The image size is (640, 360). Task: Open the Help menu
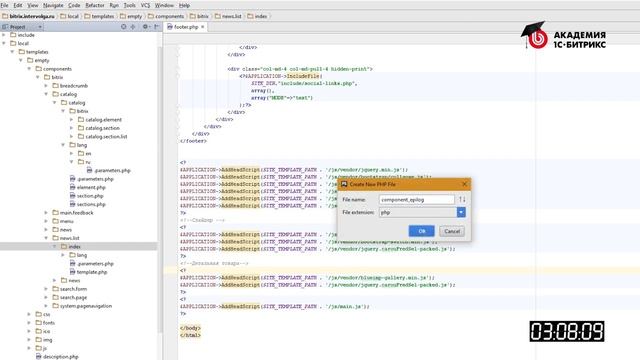tap(184, 5)
